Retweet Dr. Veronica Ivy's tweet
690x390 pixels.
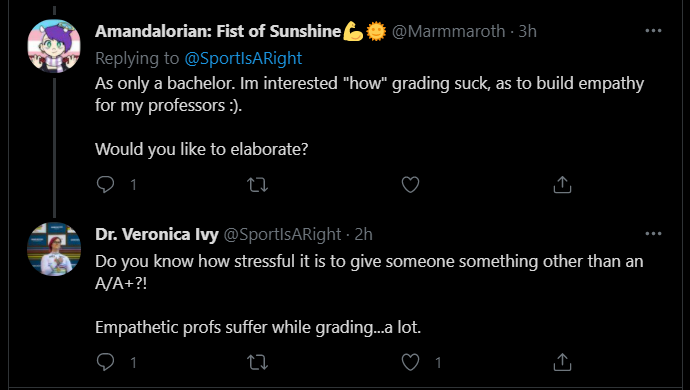257,362
